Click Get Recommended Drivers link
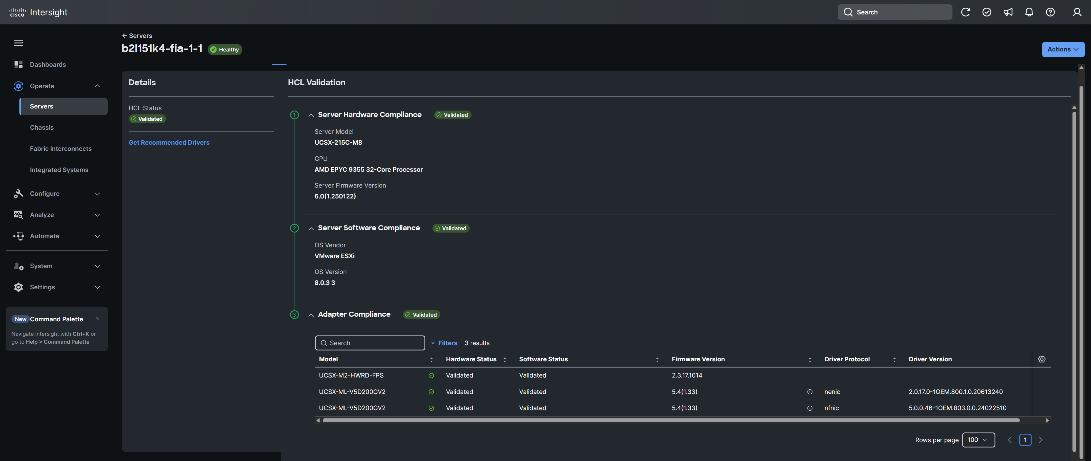The height and width of the screenshot is (461, 1091). pyautogui.click(x=169, y=143)
